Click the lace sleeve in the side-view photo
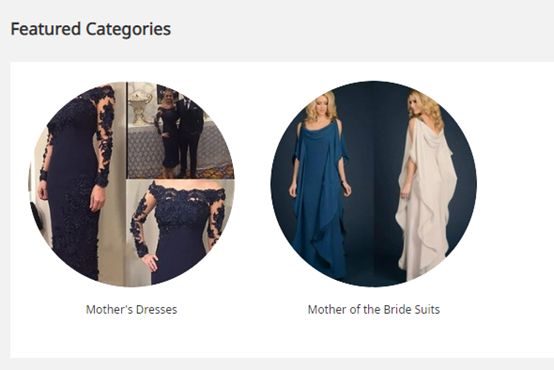 pyautogui.click(x=105, y=138)
